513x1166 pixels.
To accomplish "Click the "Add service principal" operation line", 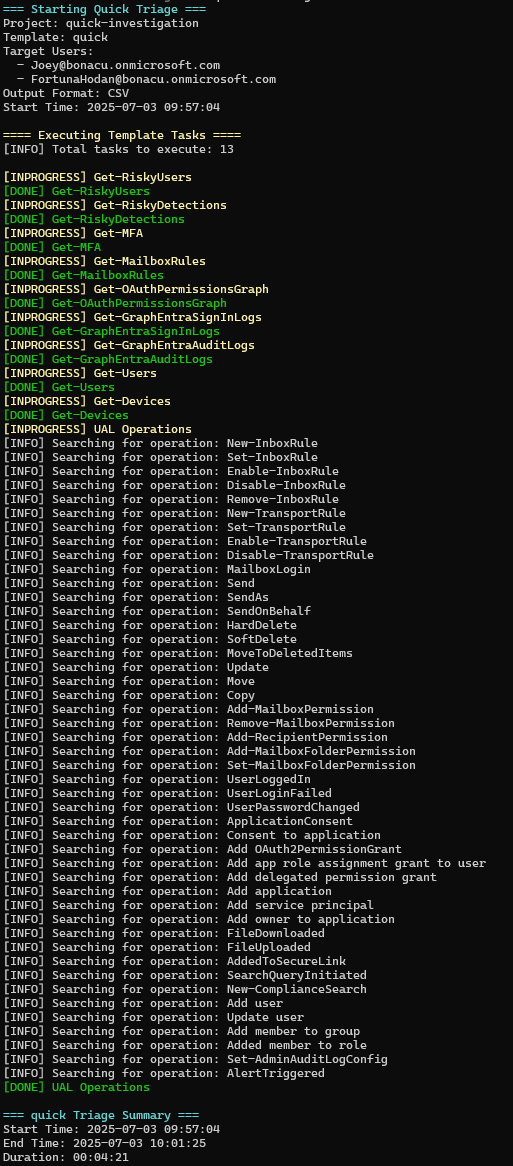I will 189,906.
